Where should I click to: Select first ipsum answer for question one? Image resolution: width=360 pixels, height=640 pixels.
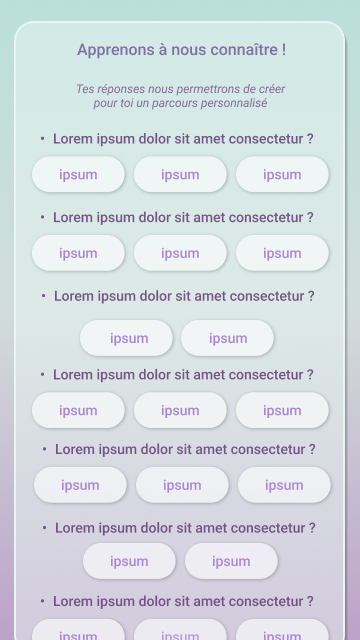pyautogui.click(x=78, y=174)
